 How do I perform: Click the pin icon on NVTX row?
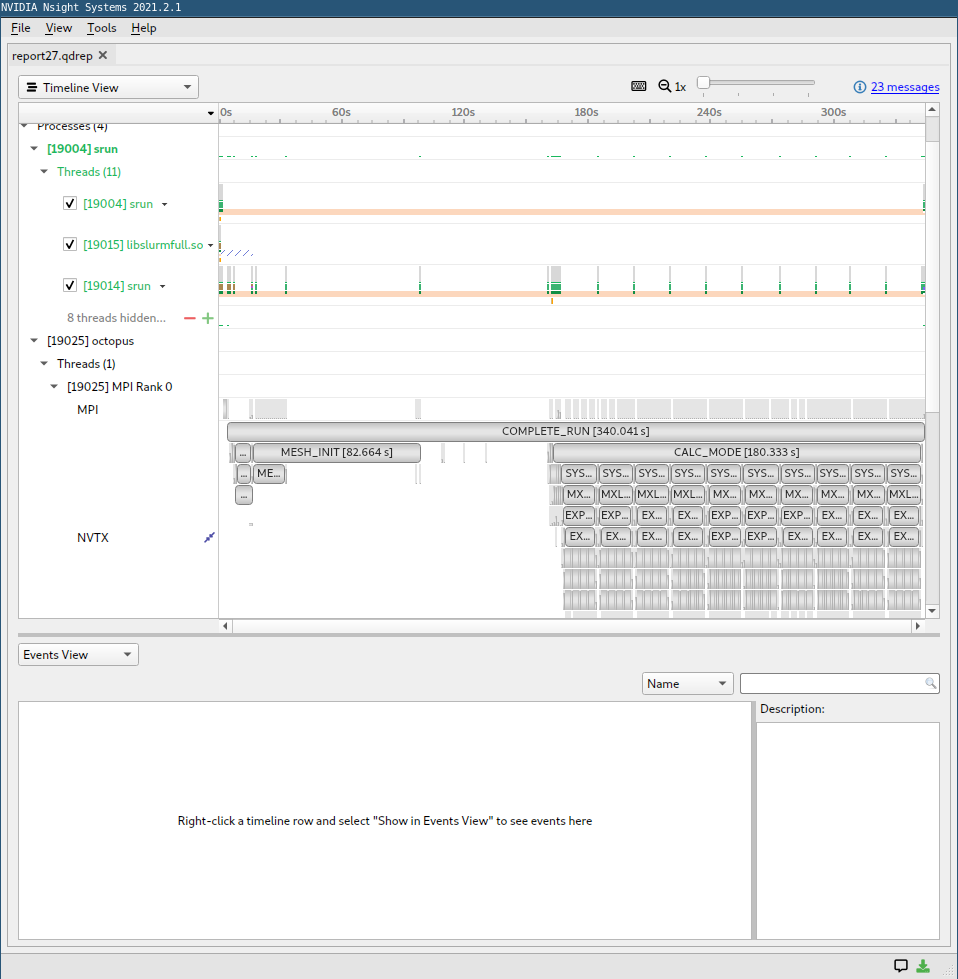point(209,538)
